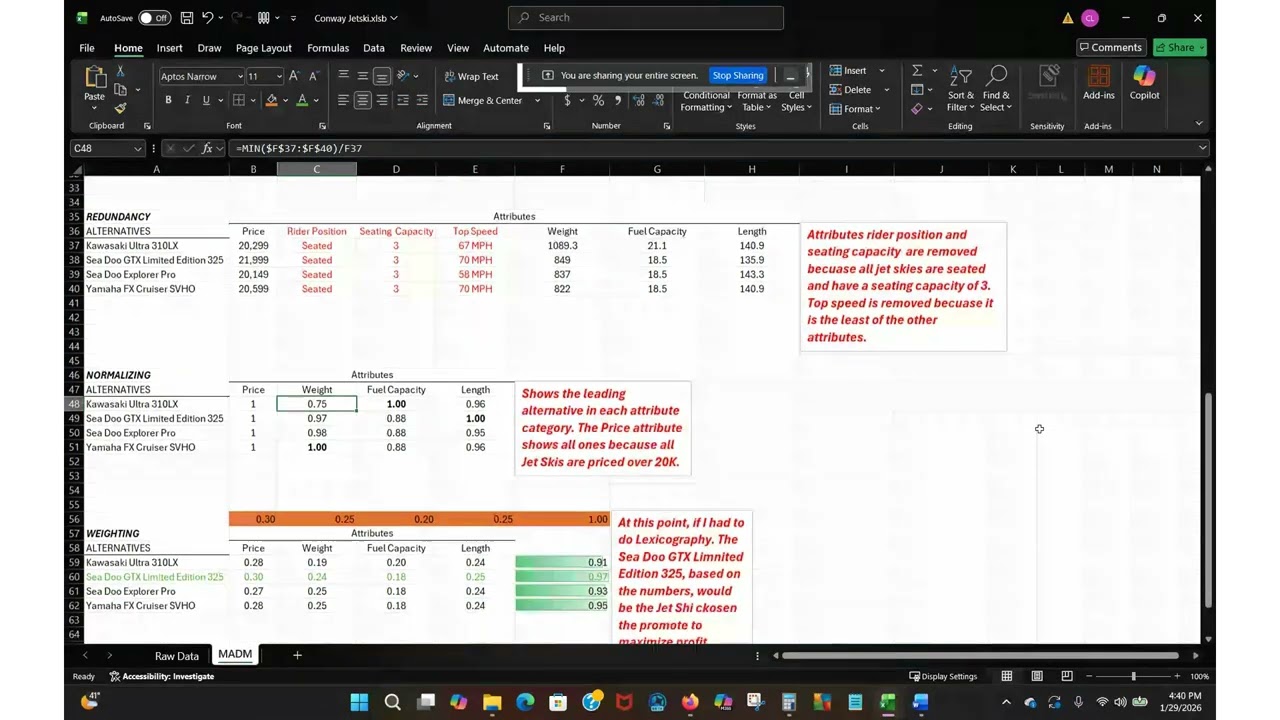
Task: Toggle the AutoSave switch
Action: pos(154,18)
